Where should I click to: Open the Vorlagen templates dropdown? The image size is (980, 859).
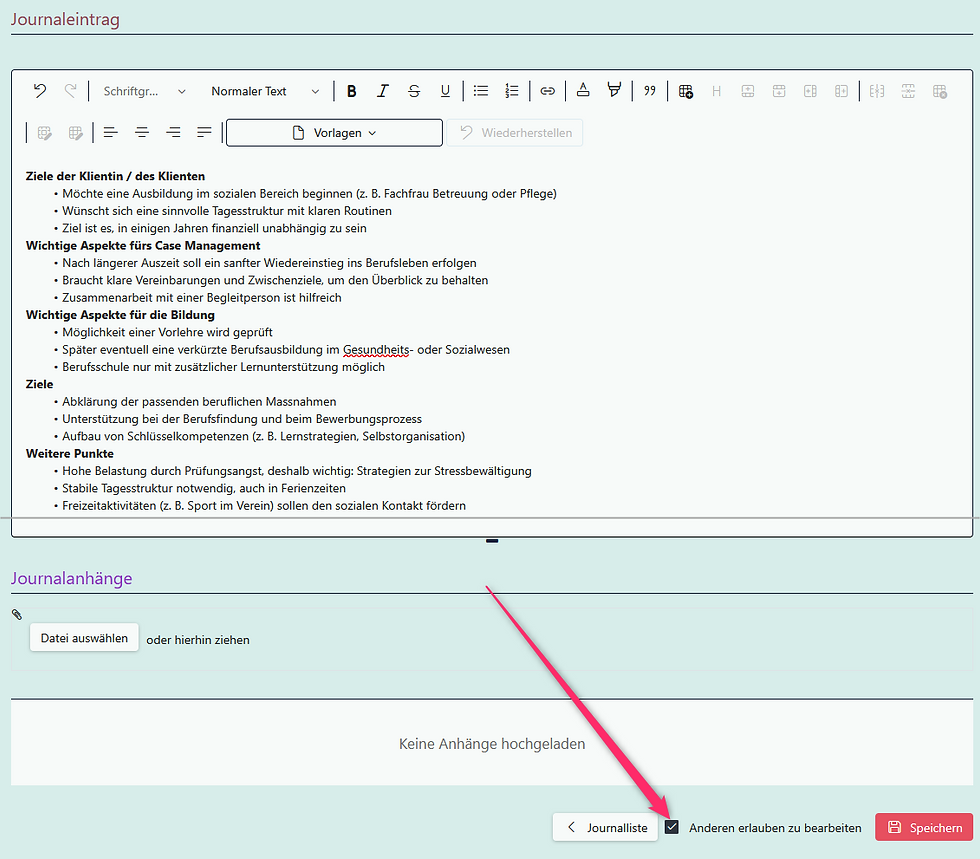(334, 133)
